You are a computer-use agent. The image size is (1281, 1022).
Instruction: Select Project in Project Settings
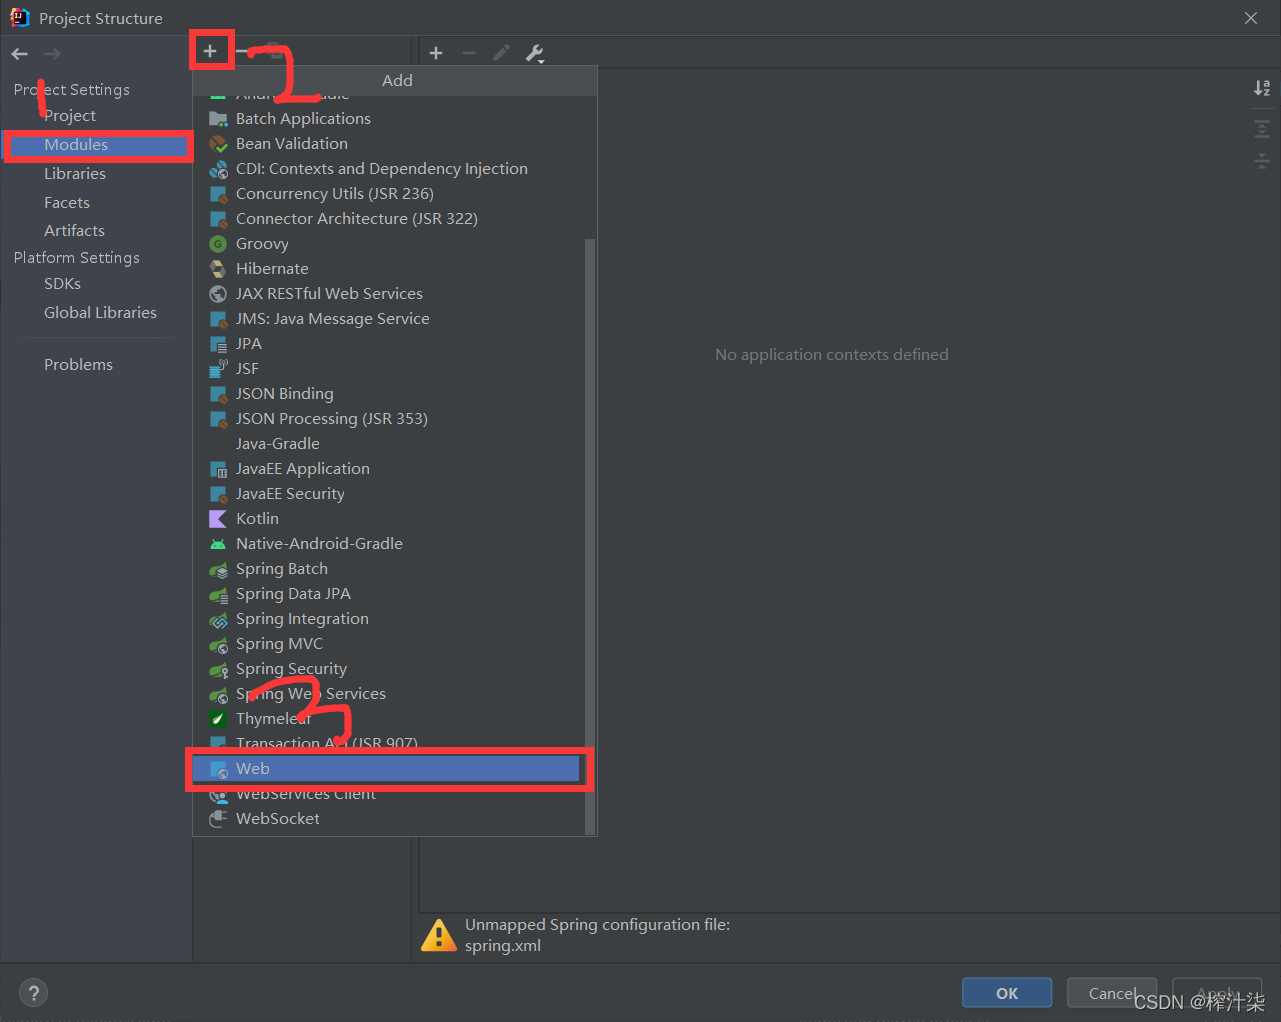(x=70, y=116)
